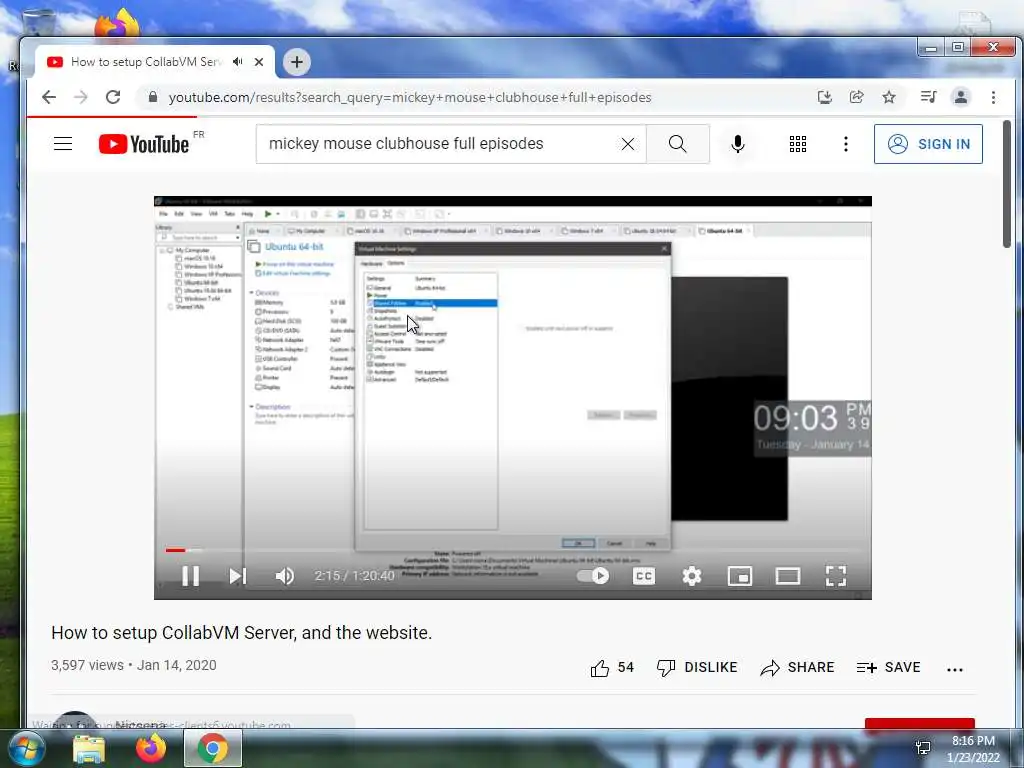This screenshot has height=768, width=1024.
Task: Click the address bar URL
Action: click(409, 97)
